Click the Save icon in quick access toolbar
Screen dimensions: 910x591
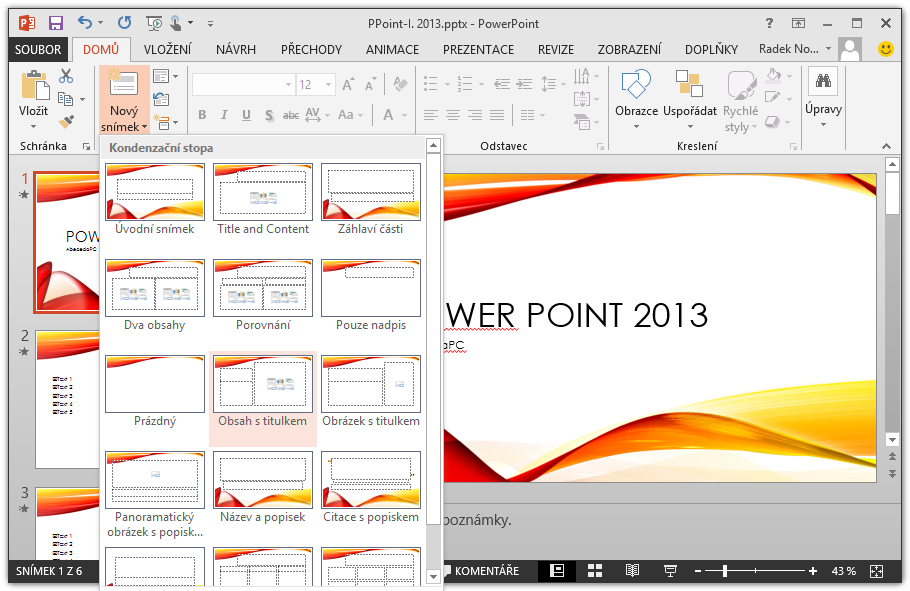click(x=56, y=23)
